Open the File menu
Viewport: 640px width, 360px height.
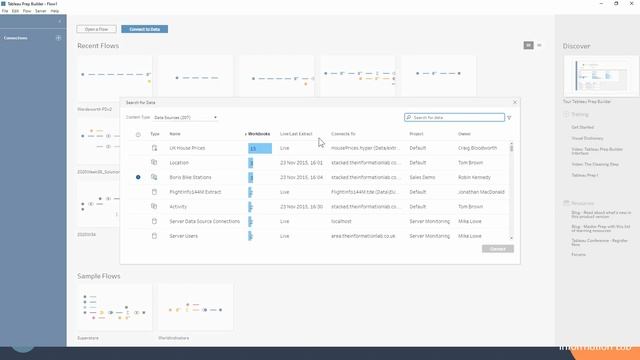point(5,11)
